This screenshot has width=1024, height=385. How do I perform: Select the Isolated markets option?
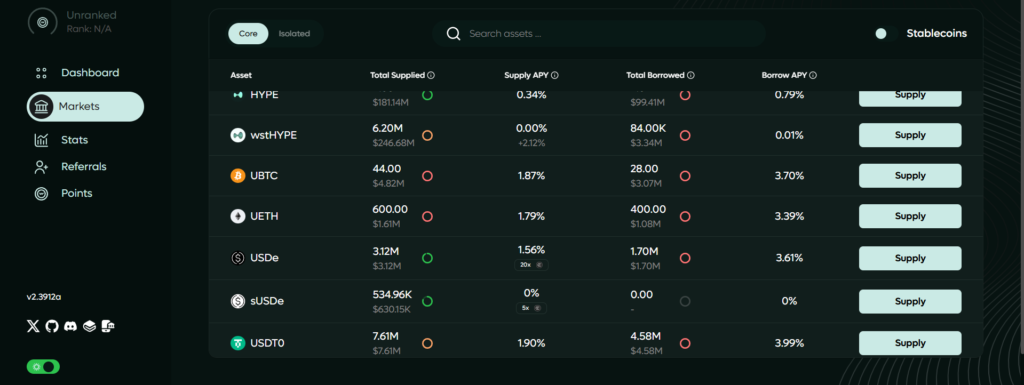294,34
